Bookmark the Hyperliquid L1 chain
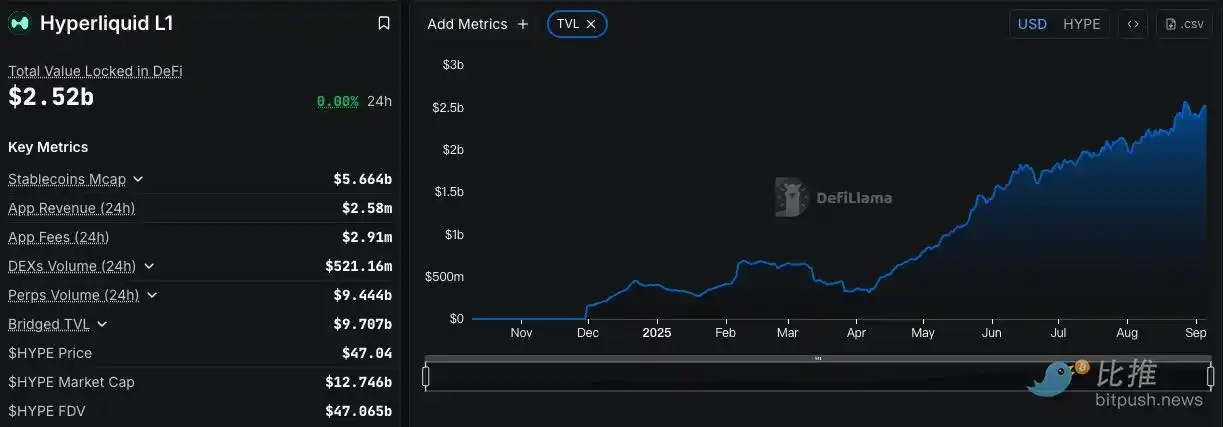The height and width of the screenshot is (427, 1223). (x=384, y=23)
